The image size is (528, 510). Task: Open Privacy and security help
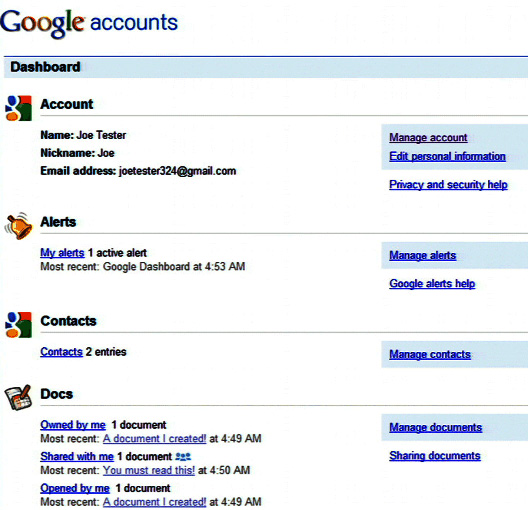pyautogui.click(x=448, y=184)
